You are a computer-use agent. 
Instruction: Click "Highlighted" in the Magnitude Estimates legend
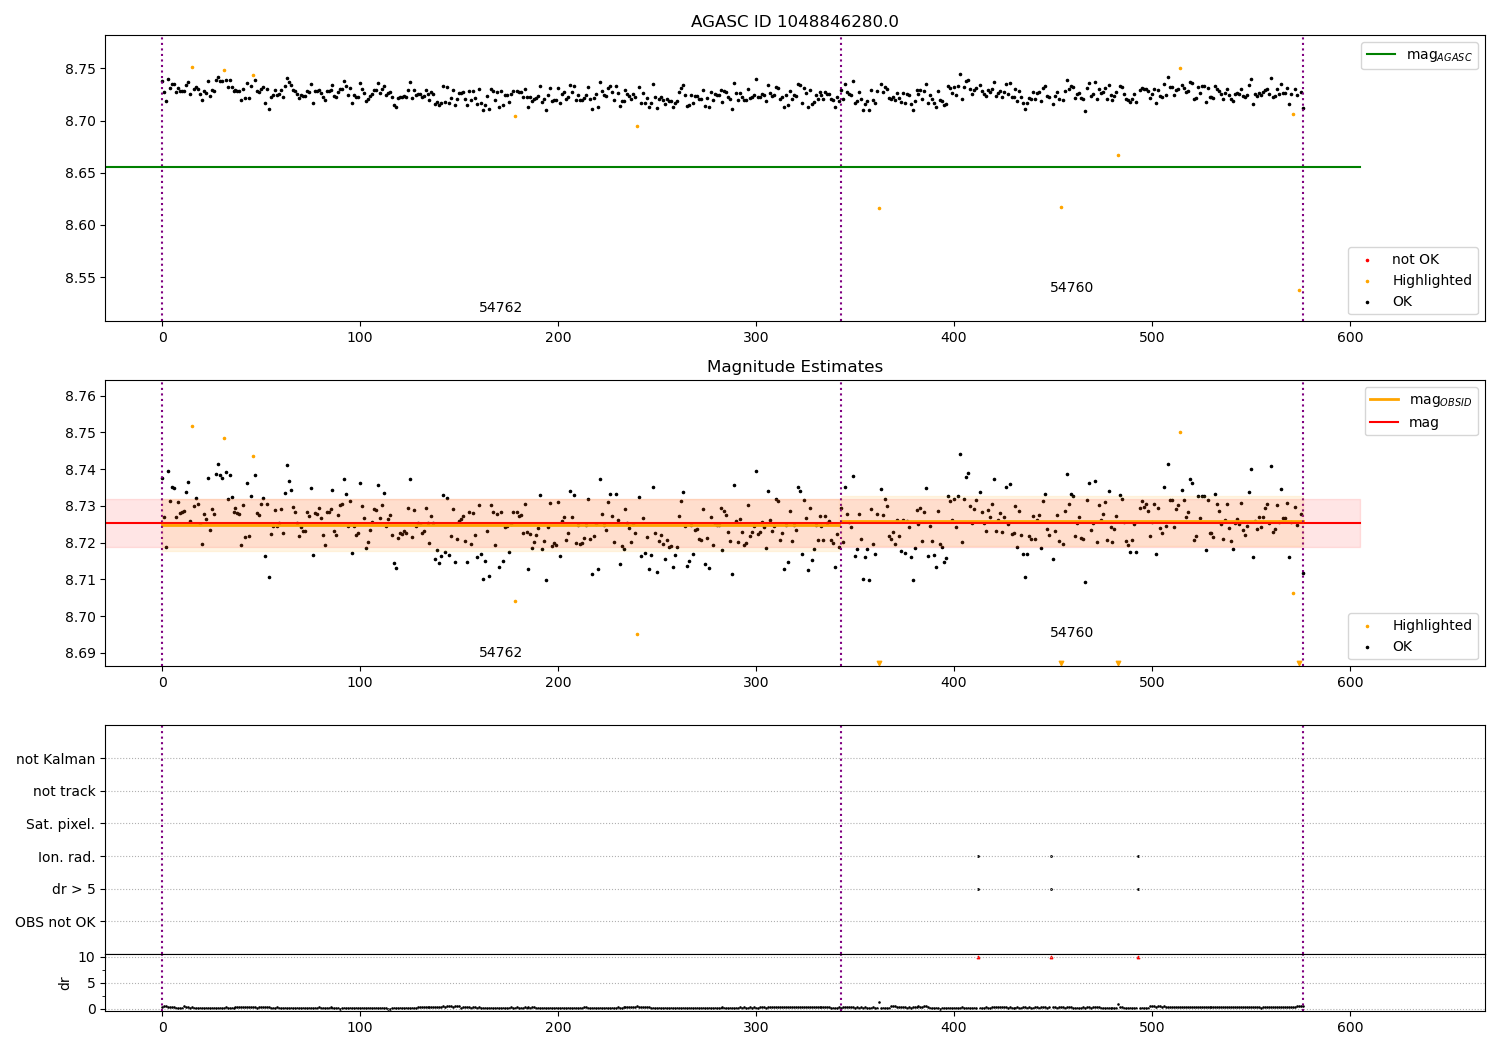click(1432, 625)
